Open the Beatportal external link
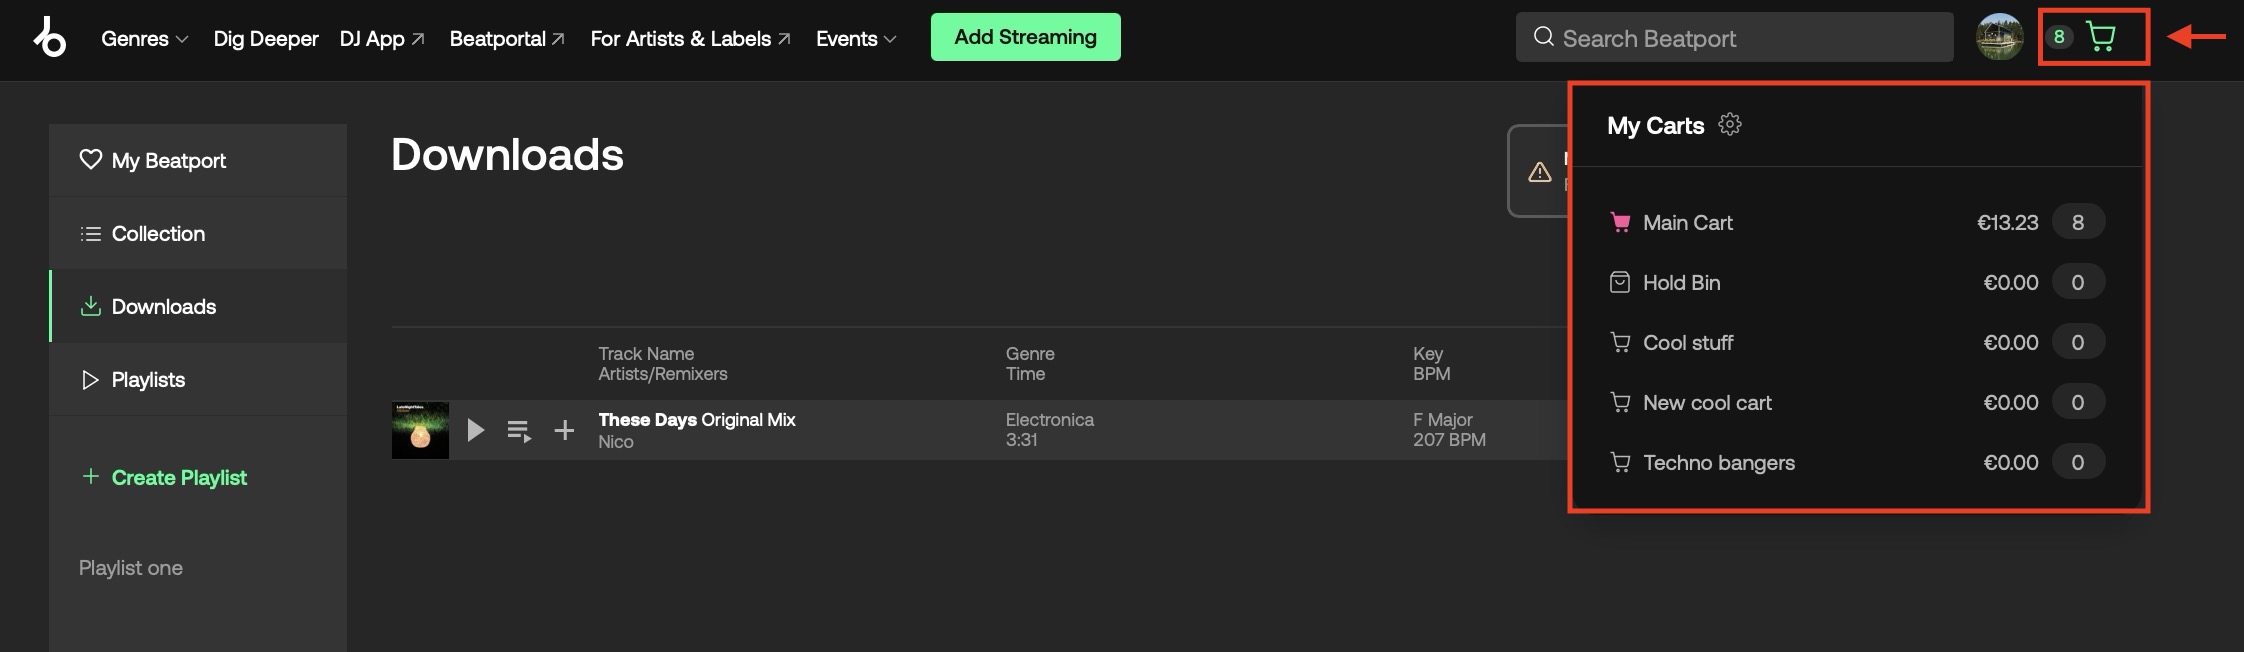 (x=507, y=38)
